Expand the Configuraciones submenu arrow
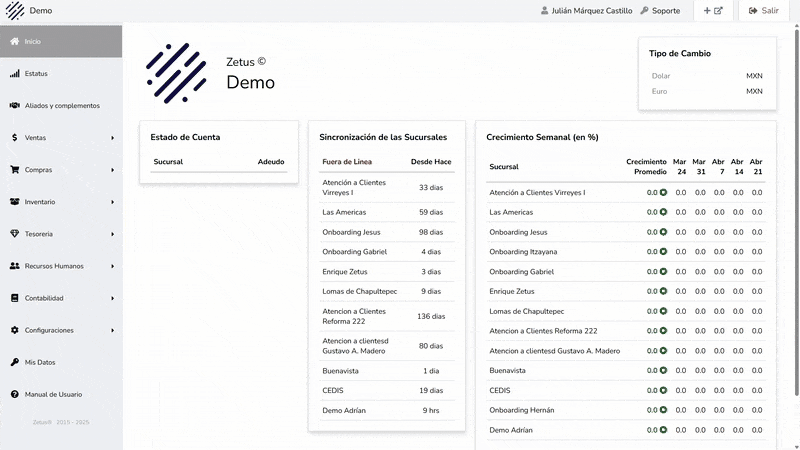 (x=112, y=331)
